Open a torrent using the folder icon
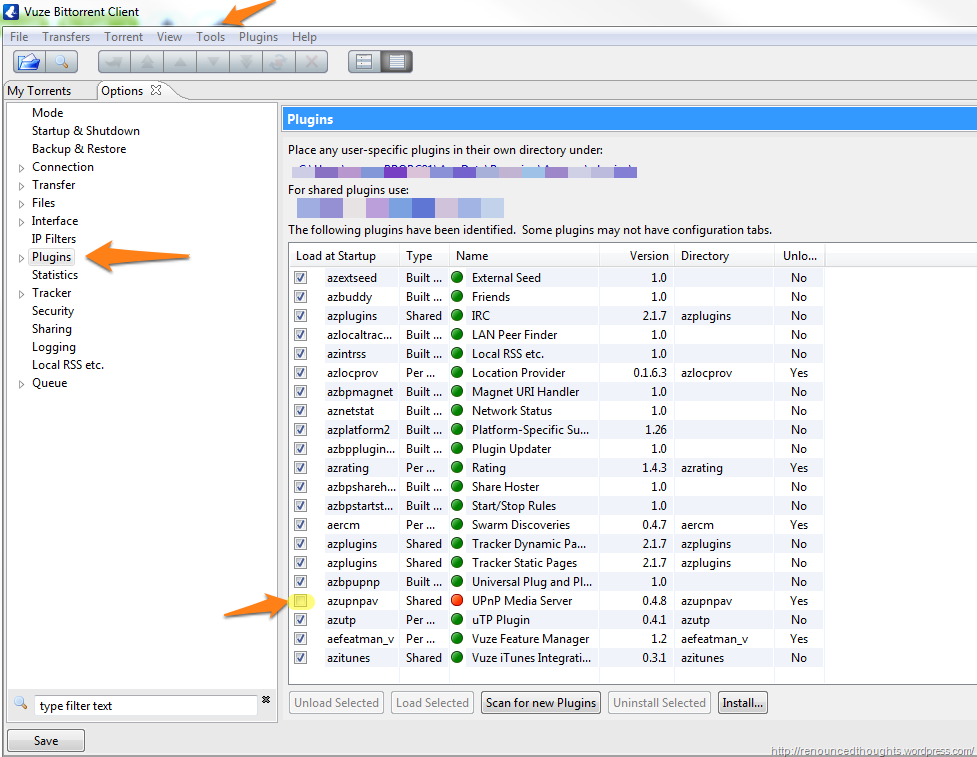Screen dimensions: 977x757 tap(28, 62)
